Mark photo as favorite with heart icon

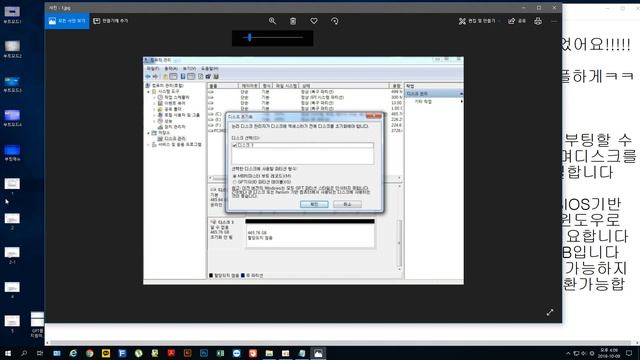point(314,21)
